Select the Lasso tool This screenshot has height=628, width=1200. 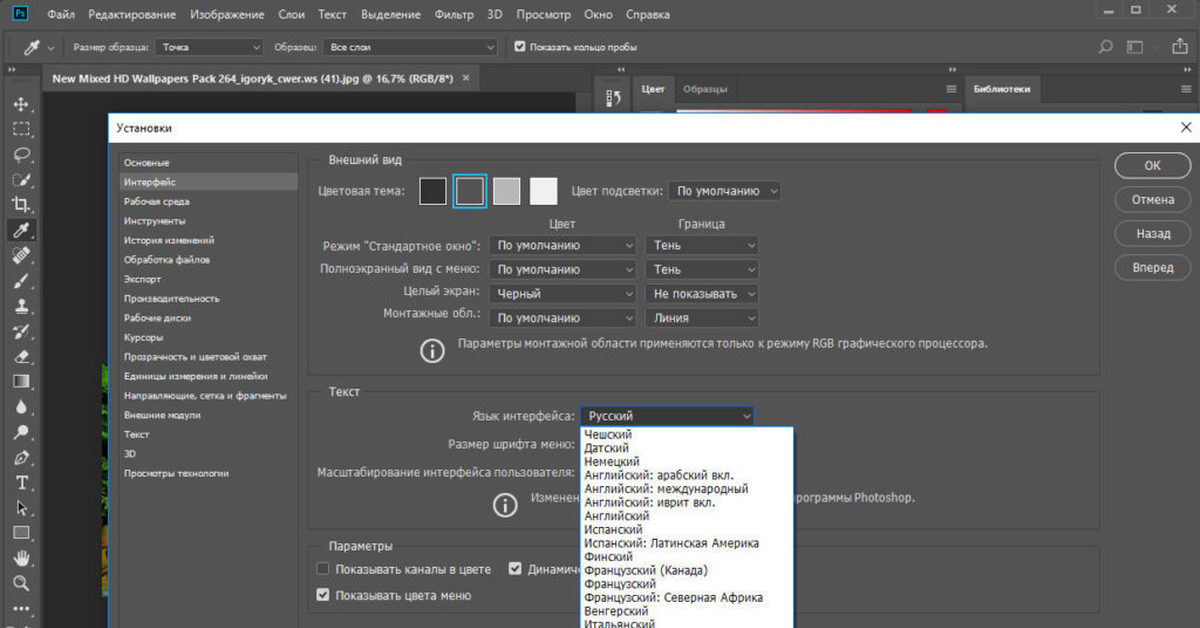coord(21,155)
